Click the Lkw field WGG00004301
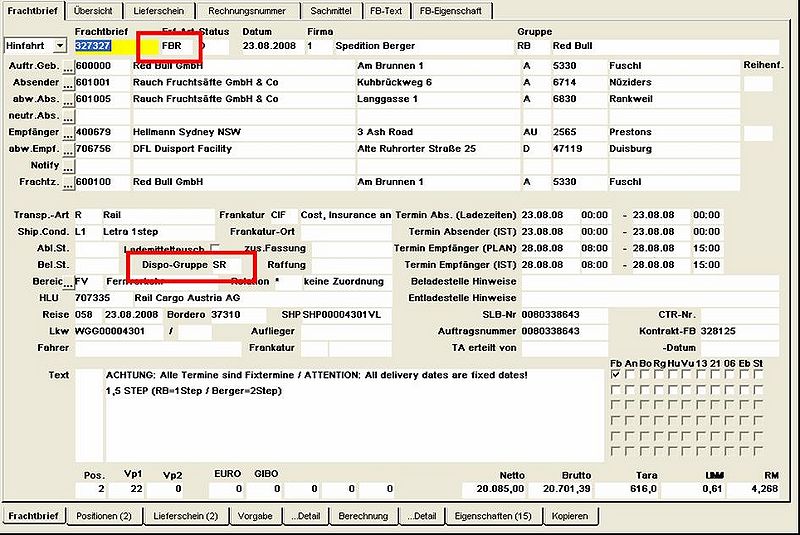Viewport: 800px width, 535px height. 118,332
